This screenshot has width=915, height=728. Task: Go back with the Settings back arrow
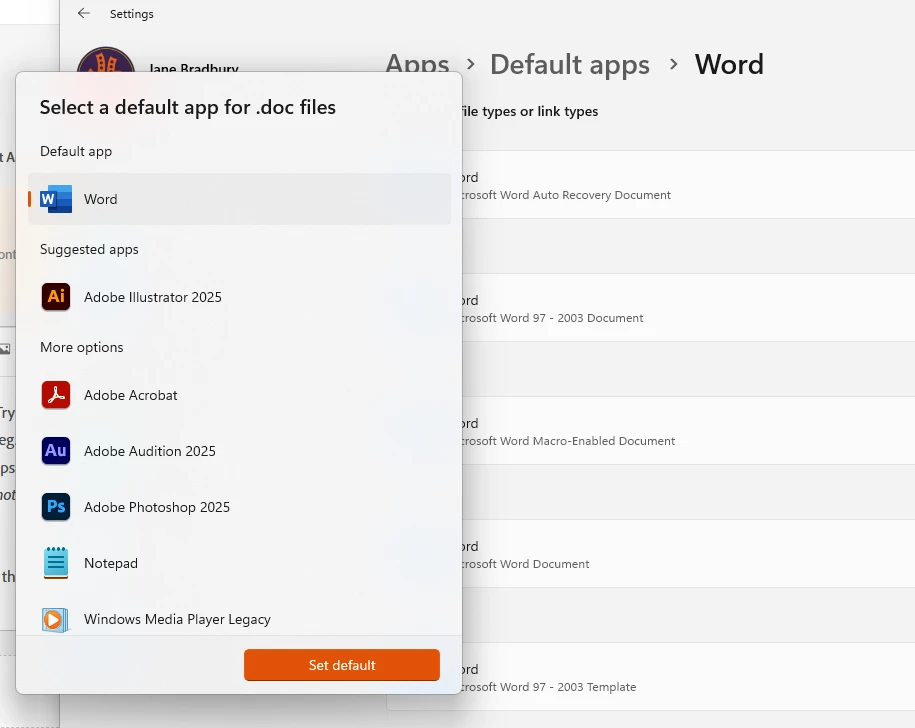click(84, 13)
